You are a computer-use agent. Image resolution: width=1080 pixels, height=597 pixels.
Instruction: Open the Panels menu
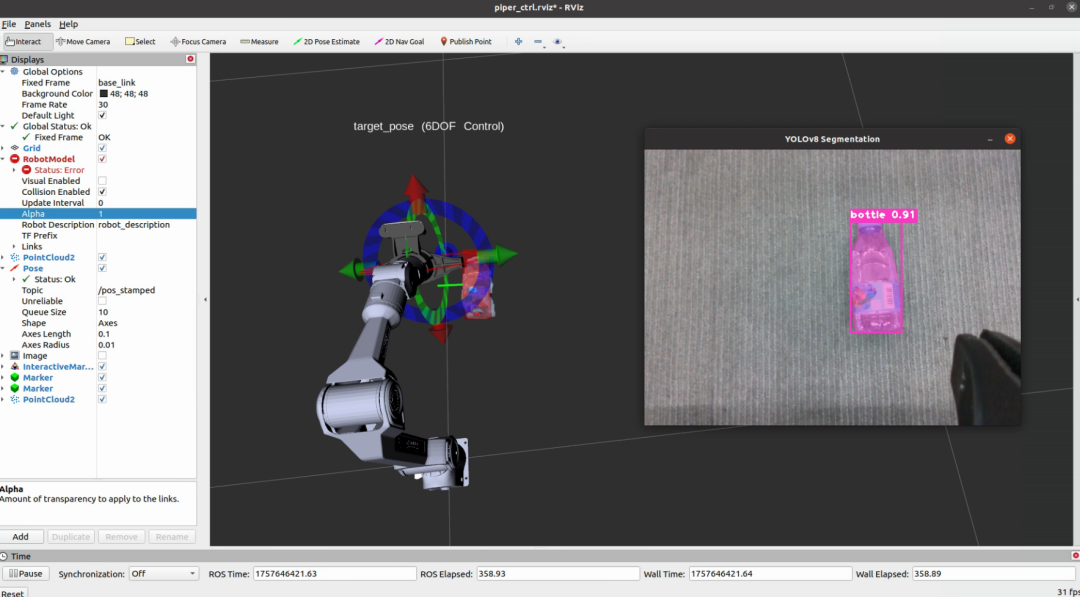point(37,24)
